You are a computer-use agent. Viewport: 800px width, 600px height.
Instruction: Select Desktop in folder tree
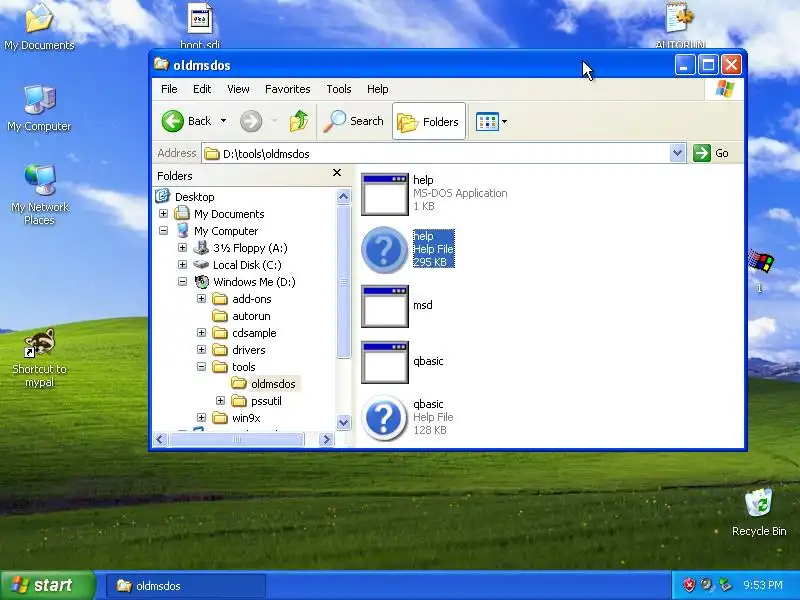point(194,197)
